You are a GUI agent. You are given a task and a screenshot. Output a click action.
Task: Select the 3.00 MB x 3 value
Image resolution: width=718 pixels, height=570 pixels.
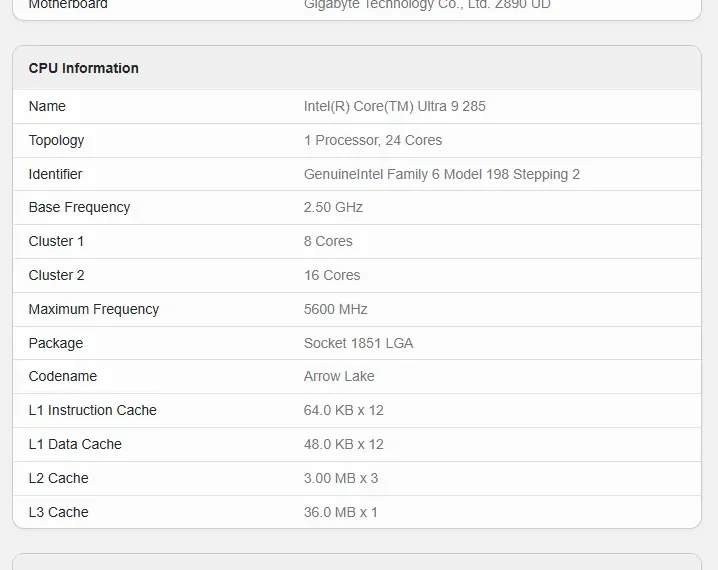click(341, 478)
